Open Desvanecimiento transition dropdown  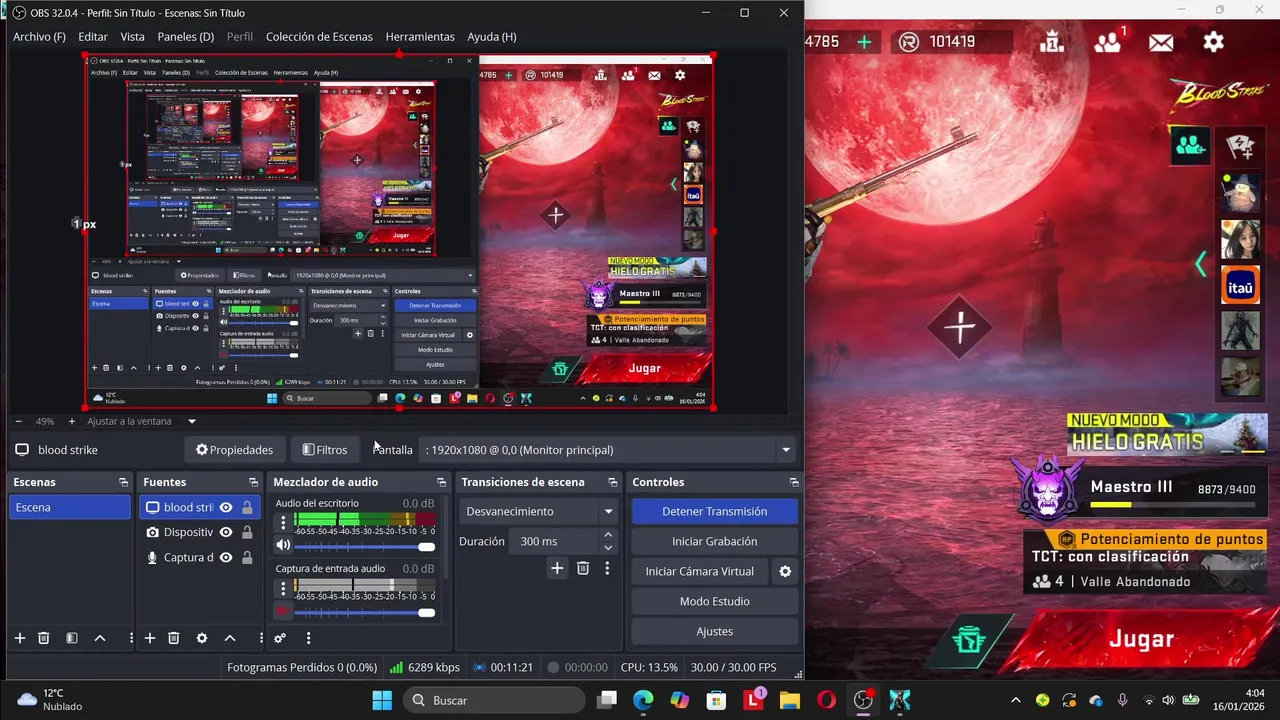(538, 511)
